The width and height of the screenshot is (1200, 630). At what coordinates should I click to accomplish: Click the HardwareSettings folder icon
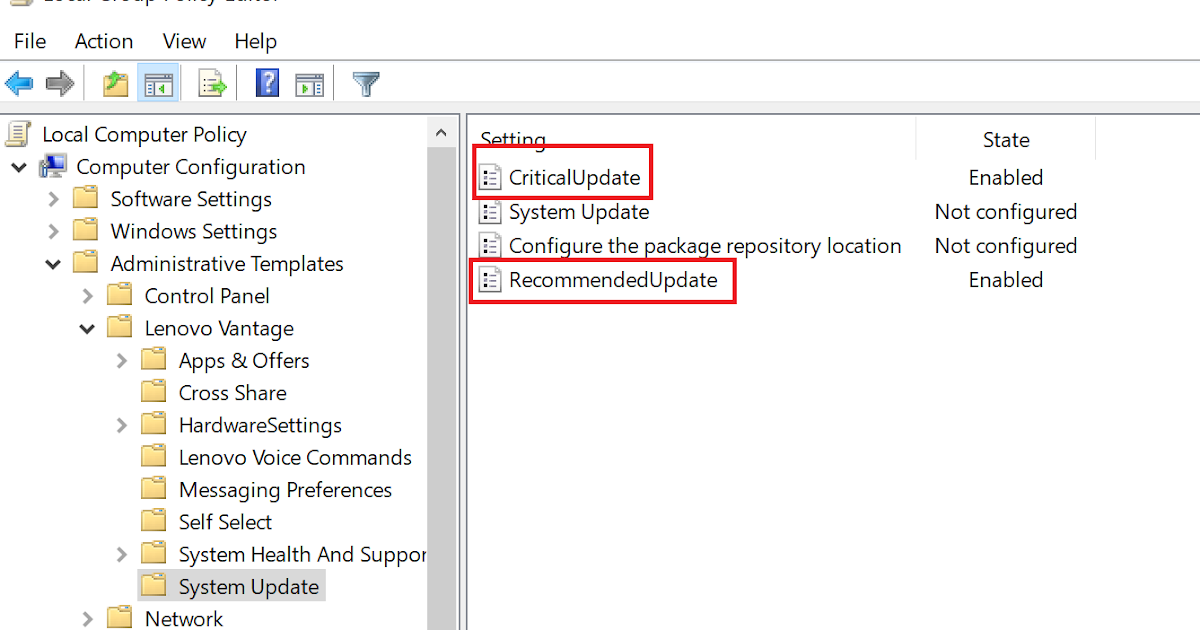(x=154, y=424)
